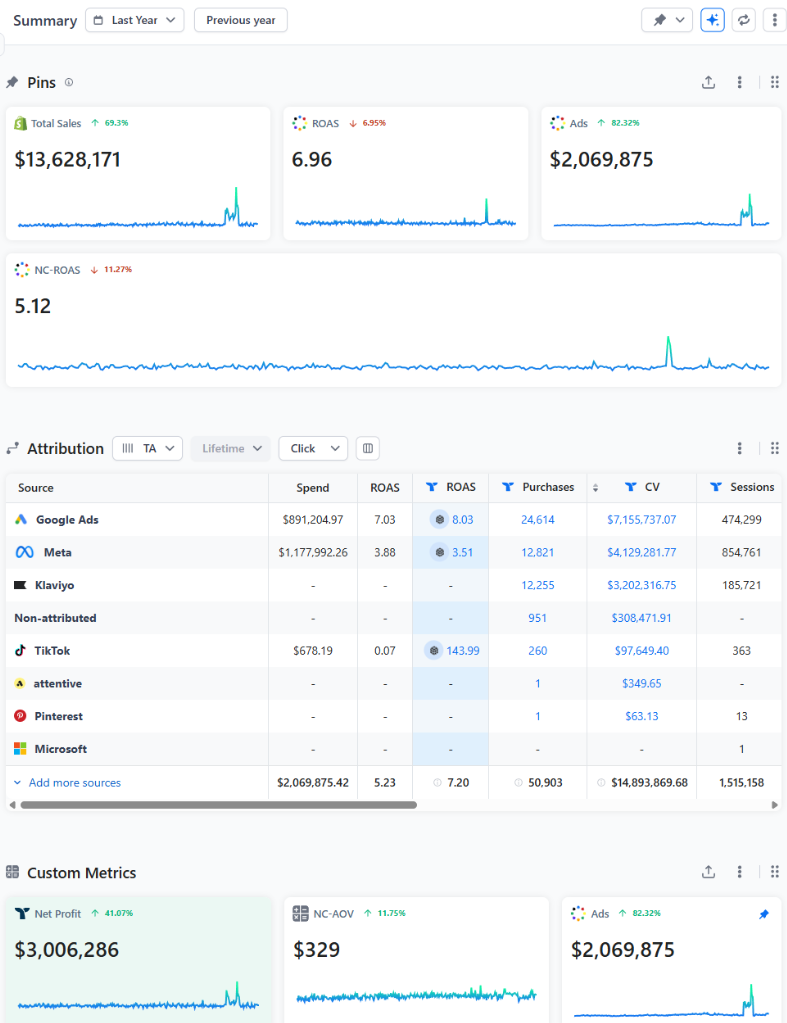Click the column layout icon beside Click dropdown
The image size is (787, 1023).
click(368, 448)
